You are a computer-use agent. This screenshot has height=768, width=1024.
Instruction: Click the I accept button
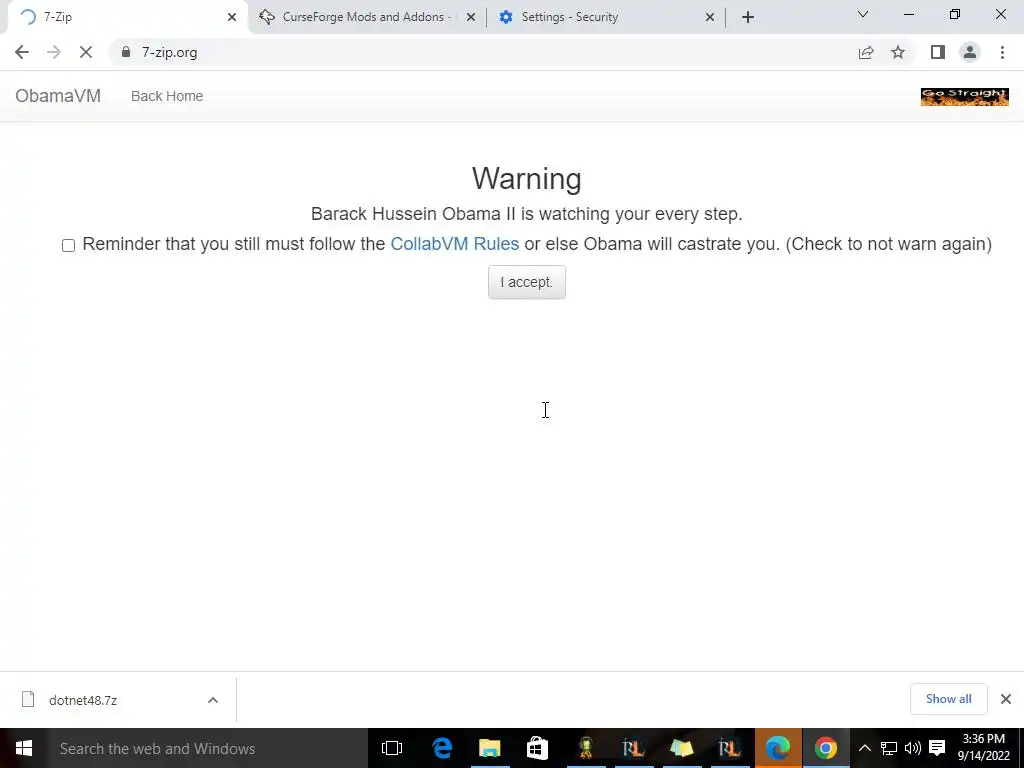pos(527,282)
